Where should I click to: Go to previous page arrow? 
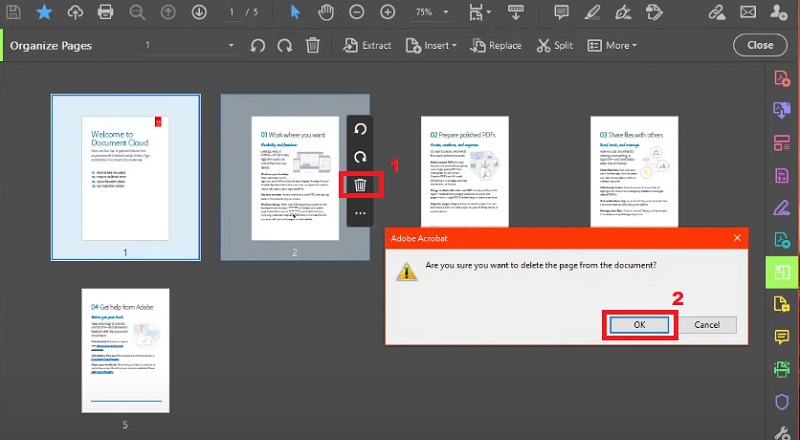tap(168, 12)
